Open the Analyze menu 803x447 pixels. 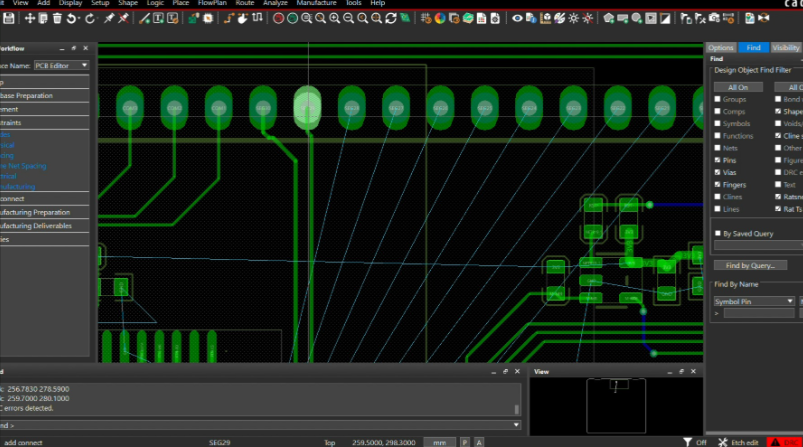[275, 3]
